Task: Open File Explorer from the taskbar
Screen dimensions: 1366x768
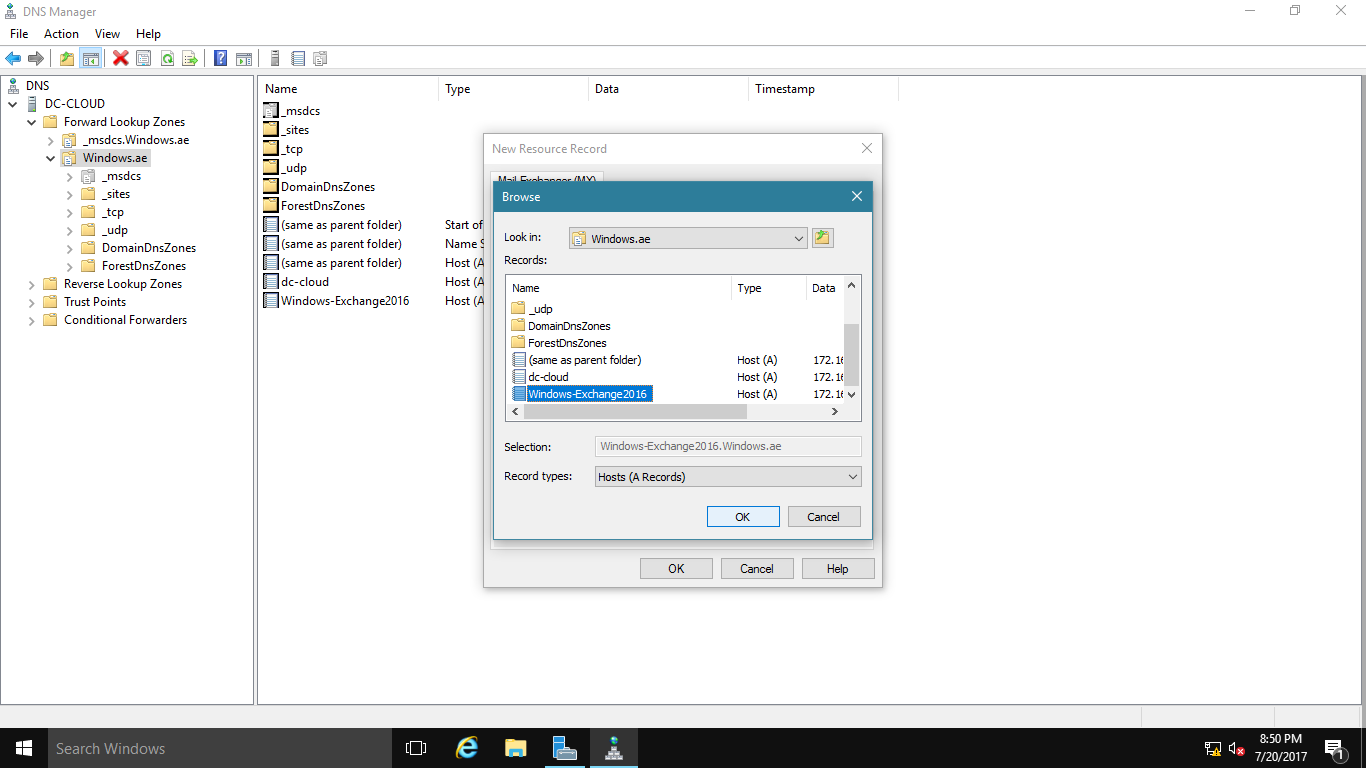Action: (515, 748)
